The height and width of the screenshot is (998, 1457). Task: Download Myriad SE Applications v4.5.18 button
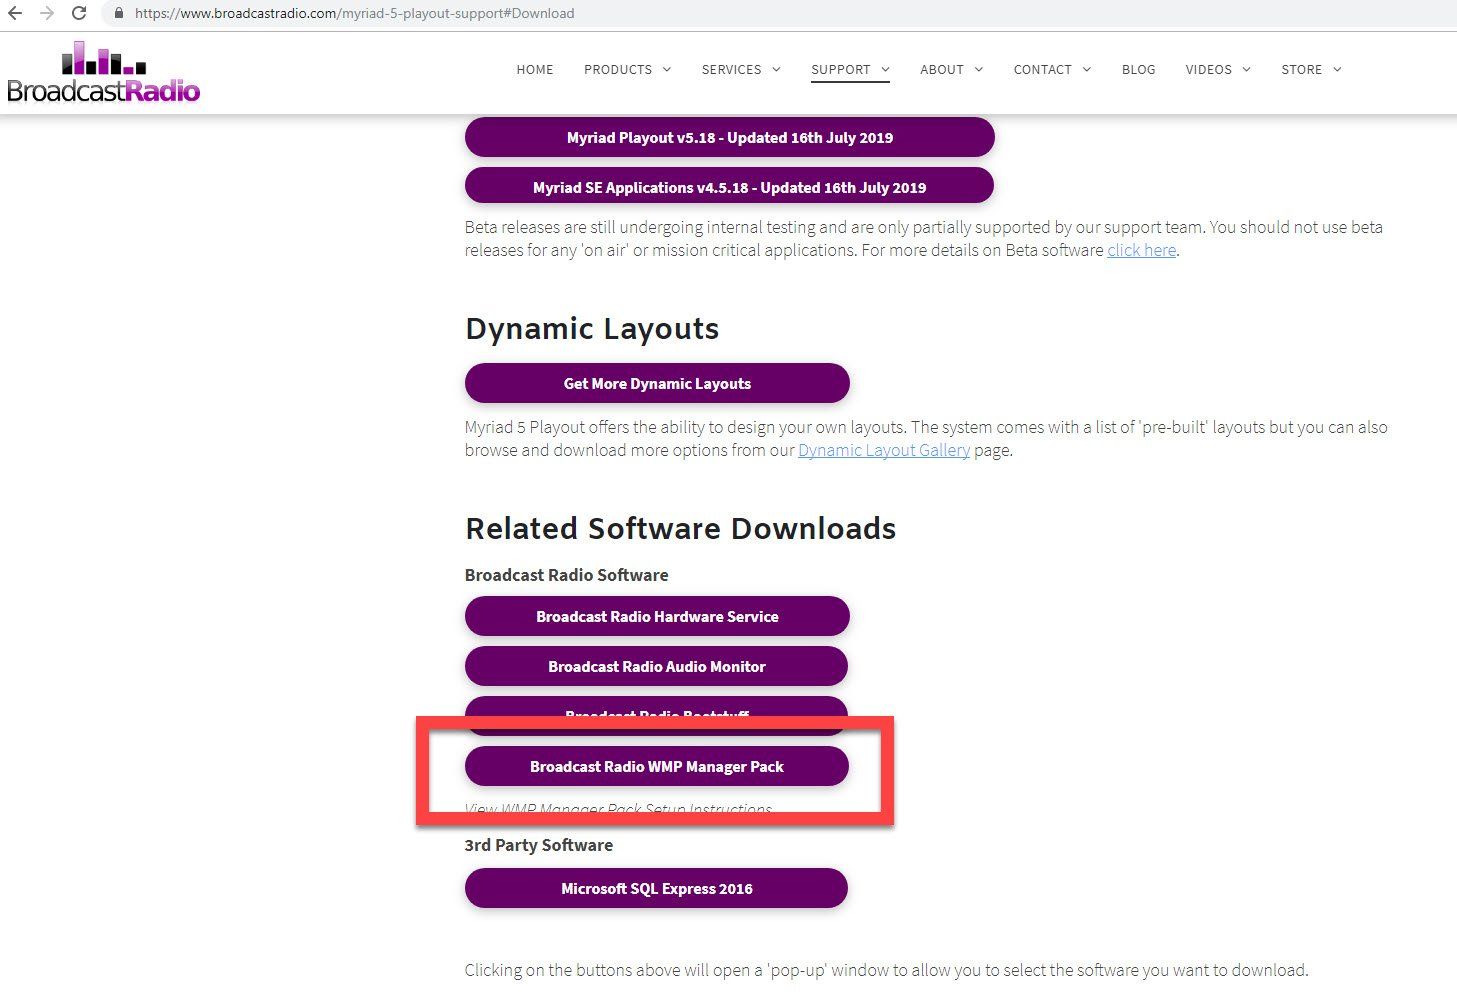coord(730,187)
